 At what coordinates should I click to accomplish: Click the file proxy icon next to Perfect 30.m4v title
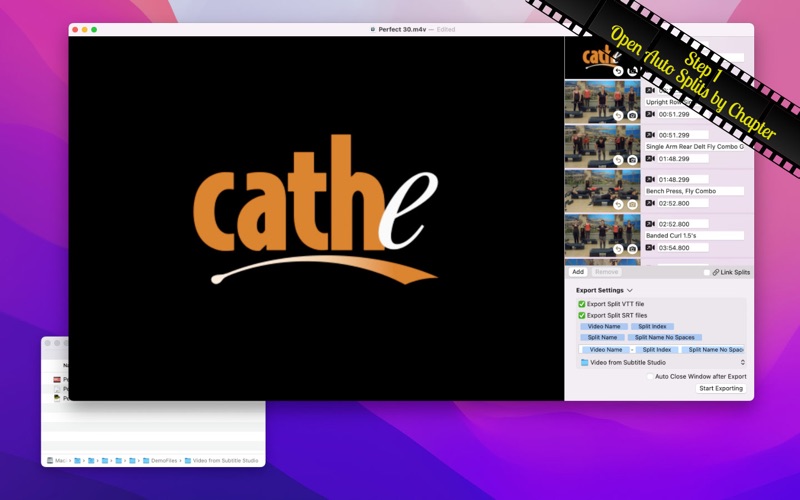tap(373, 30)
